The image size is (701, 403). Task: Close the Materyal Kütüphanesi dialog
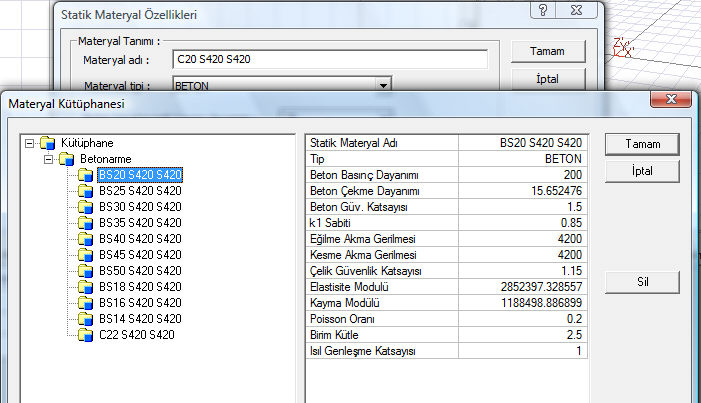(x=671, y=99)
